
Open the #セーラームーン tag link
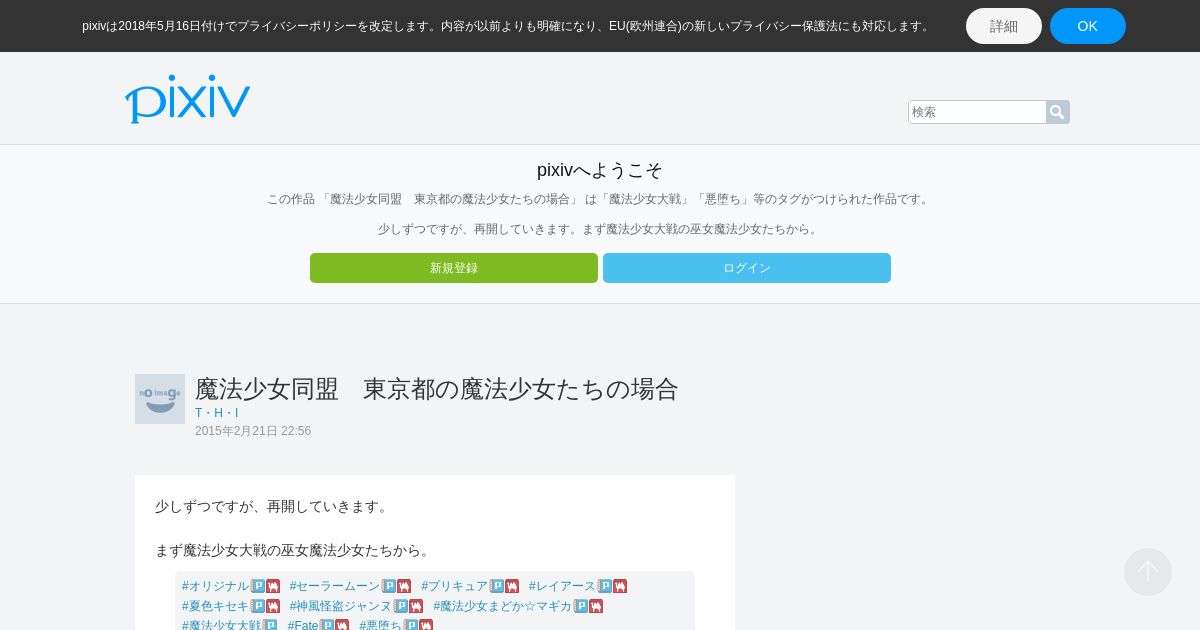click(x=335, y=586)
